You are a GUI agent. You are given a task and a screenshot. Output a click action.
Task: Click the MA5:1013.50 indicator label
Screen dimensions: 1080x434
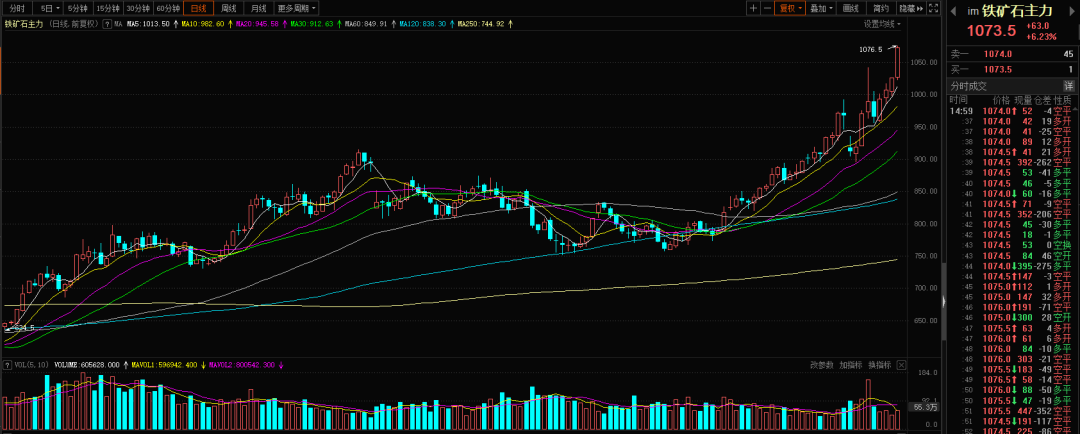point(148,24)
